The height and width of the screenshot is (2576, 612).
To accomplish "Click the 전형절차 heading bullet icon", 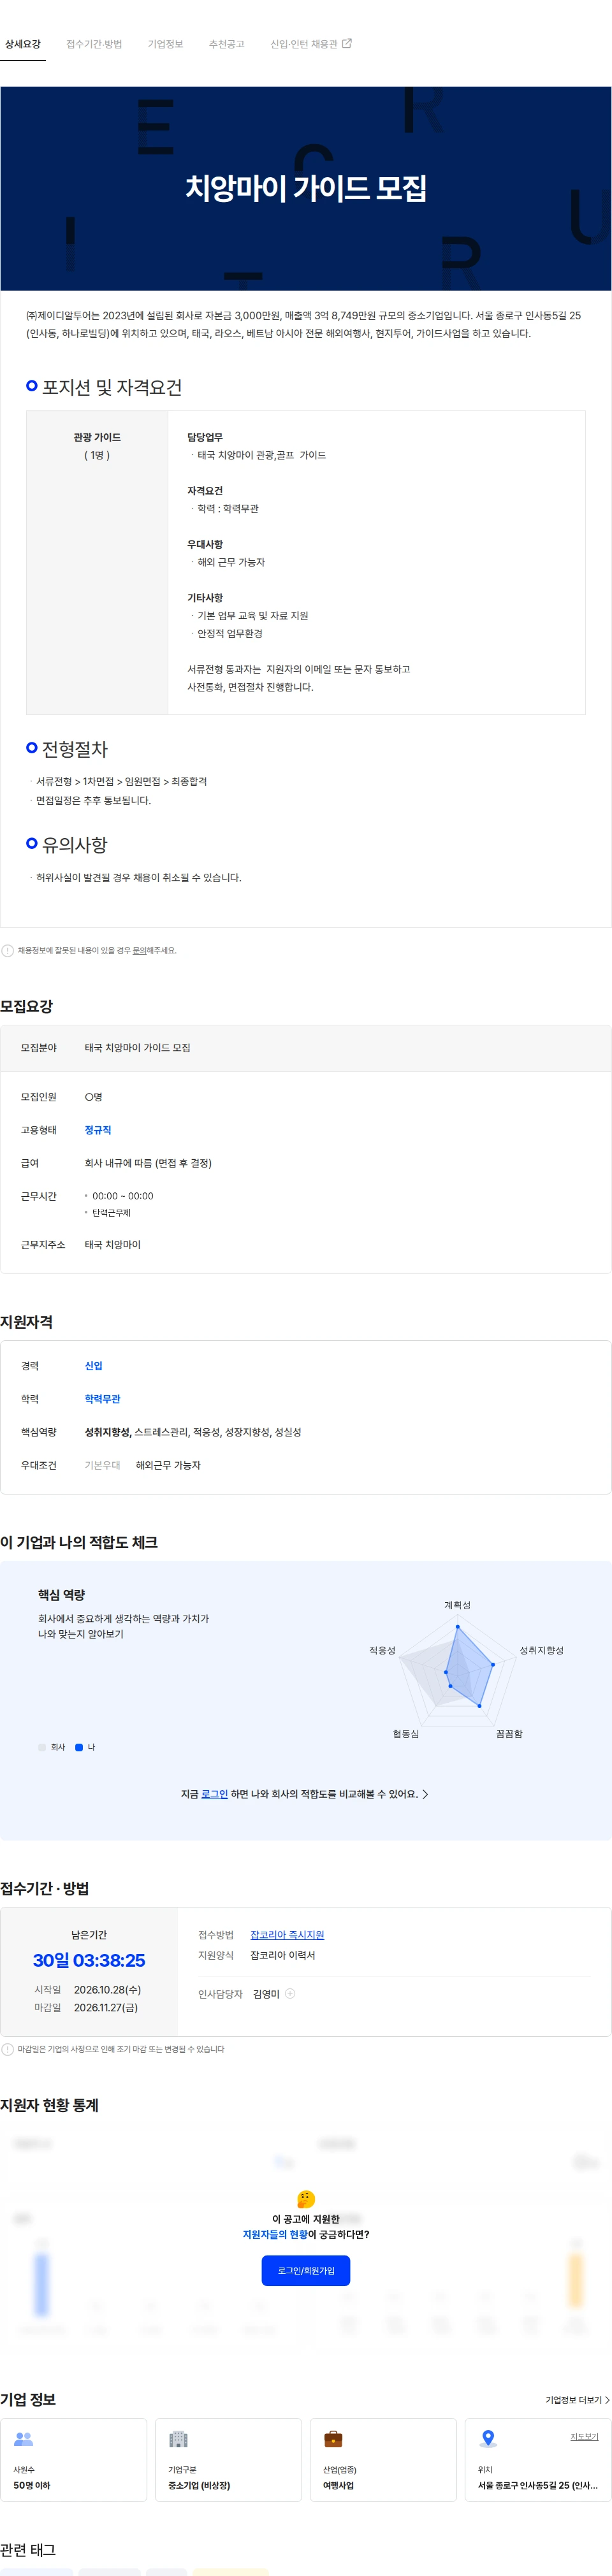I will coord(32,747).
